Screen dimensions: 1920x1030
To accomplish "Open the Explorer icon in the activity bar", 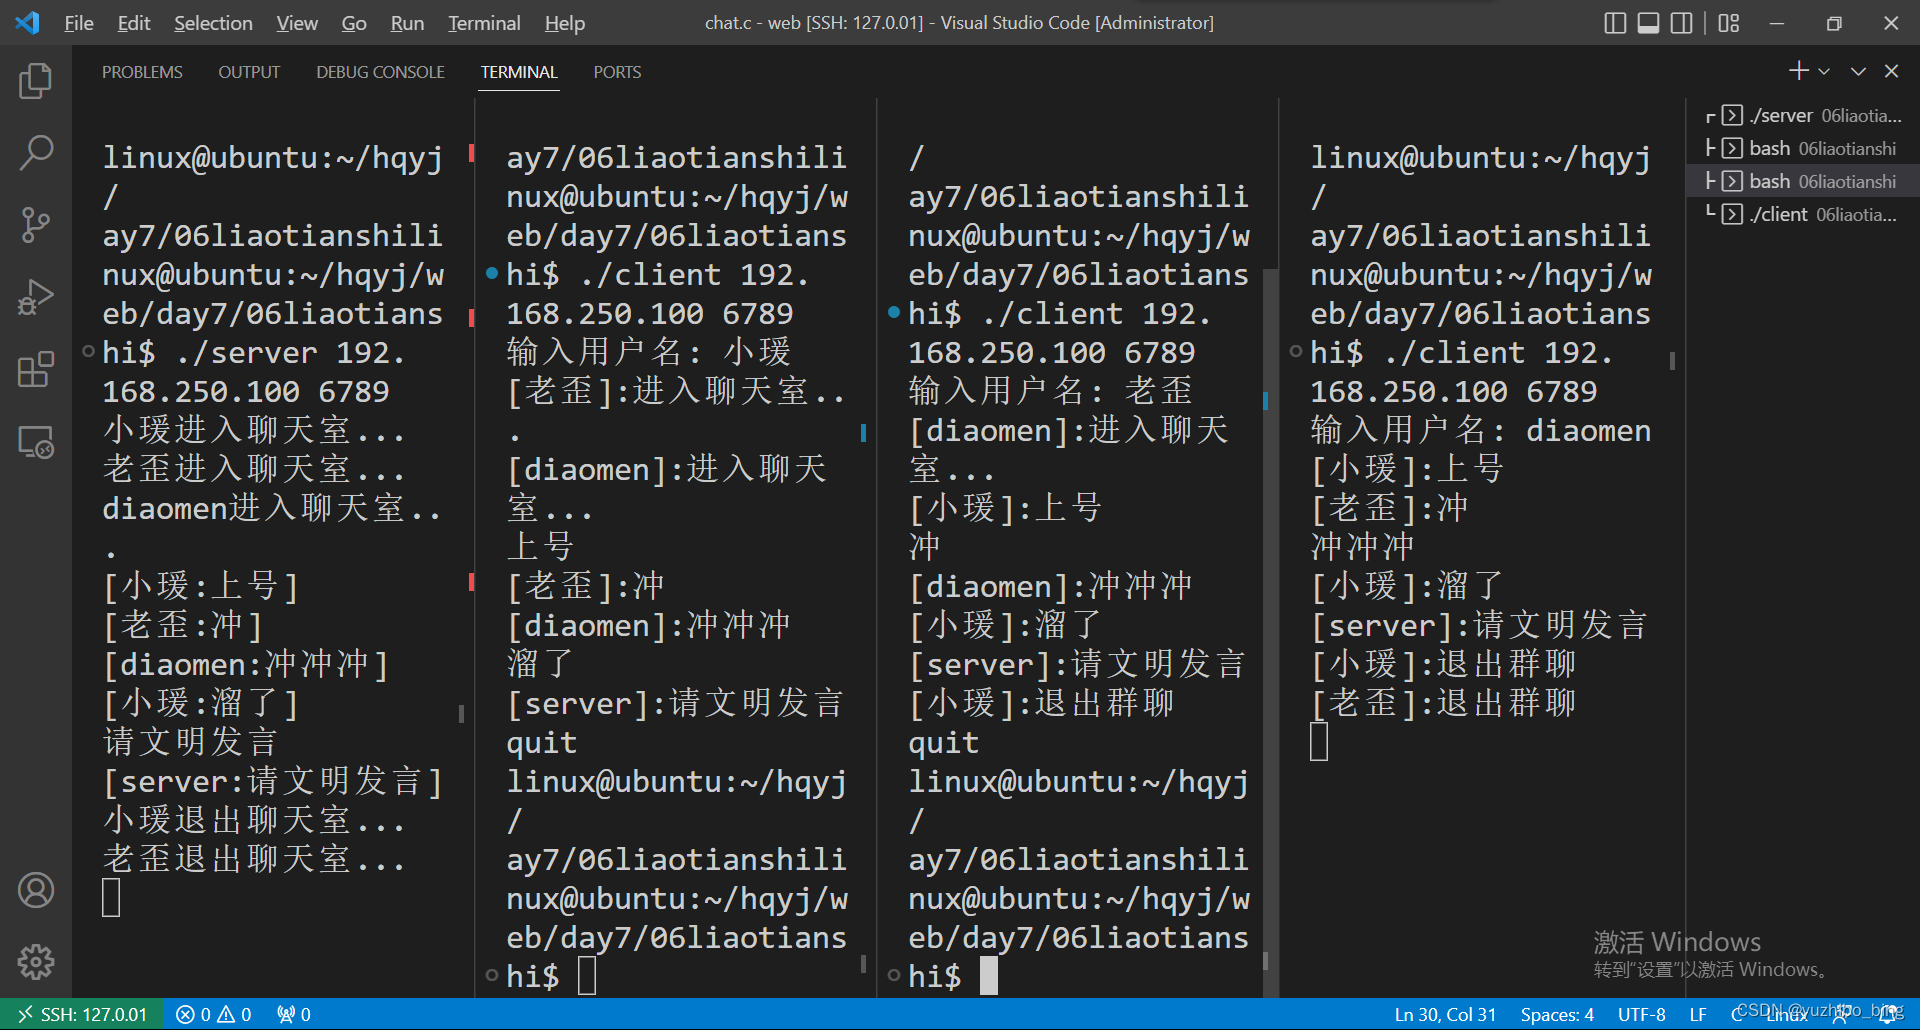I will (36, 81).
